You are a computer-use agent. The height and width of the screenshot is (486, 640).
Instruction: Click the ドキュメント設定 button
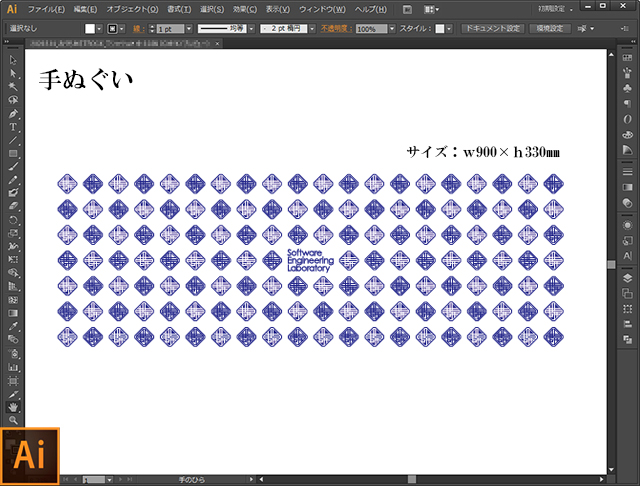pyautogui.click(x=492, y=29)
